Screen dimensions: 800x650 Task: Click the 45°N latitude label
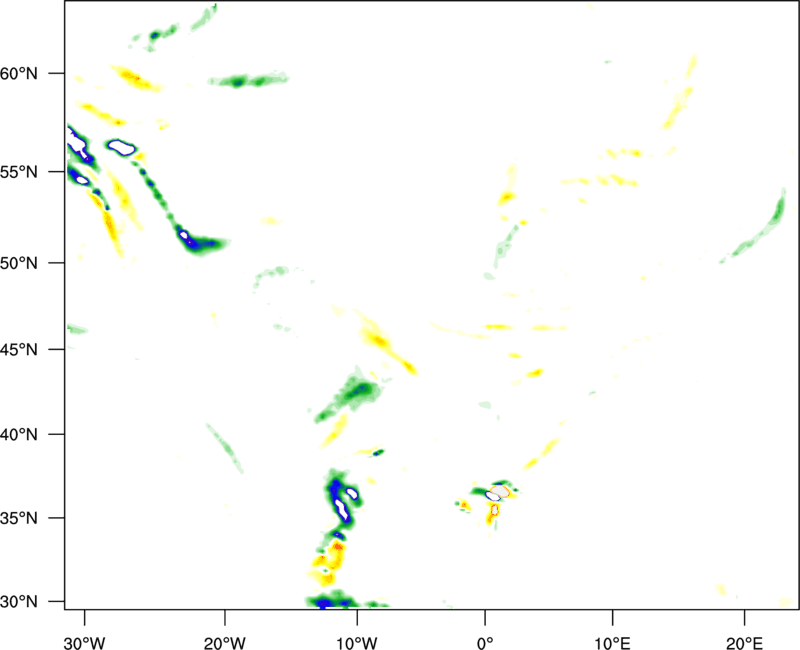(19, 350)
